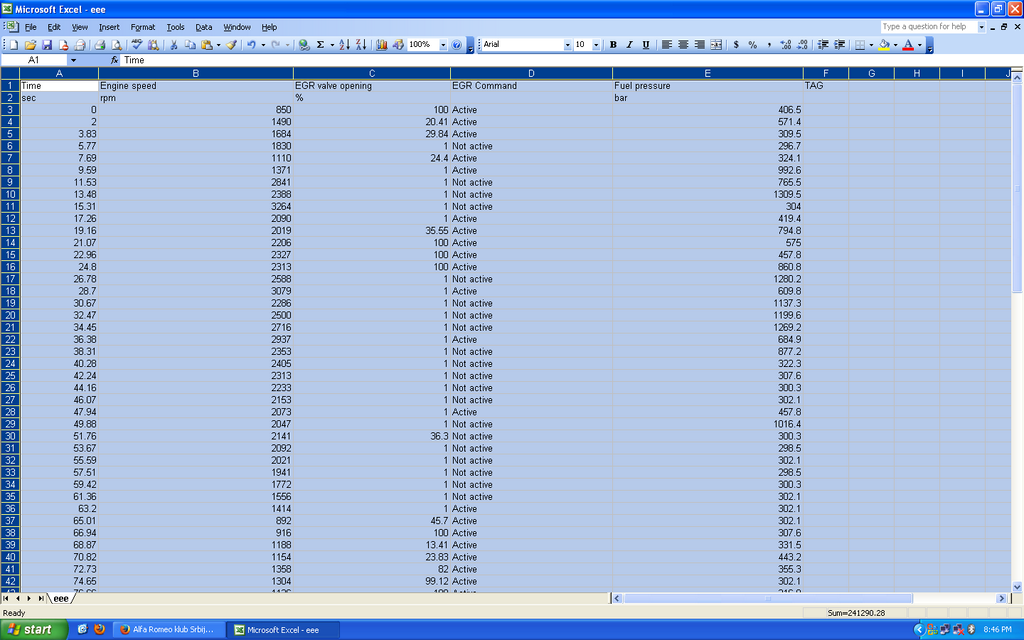Align cell text to the right
The height and width of the screenshot is (640, 1024).
click(699, 44)
